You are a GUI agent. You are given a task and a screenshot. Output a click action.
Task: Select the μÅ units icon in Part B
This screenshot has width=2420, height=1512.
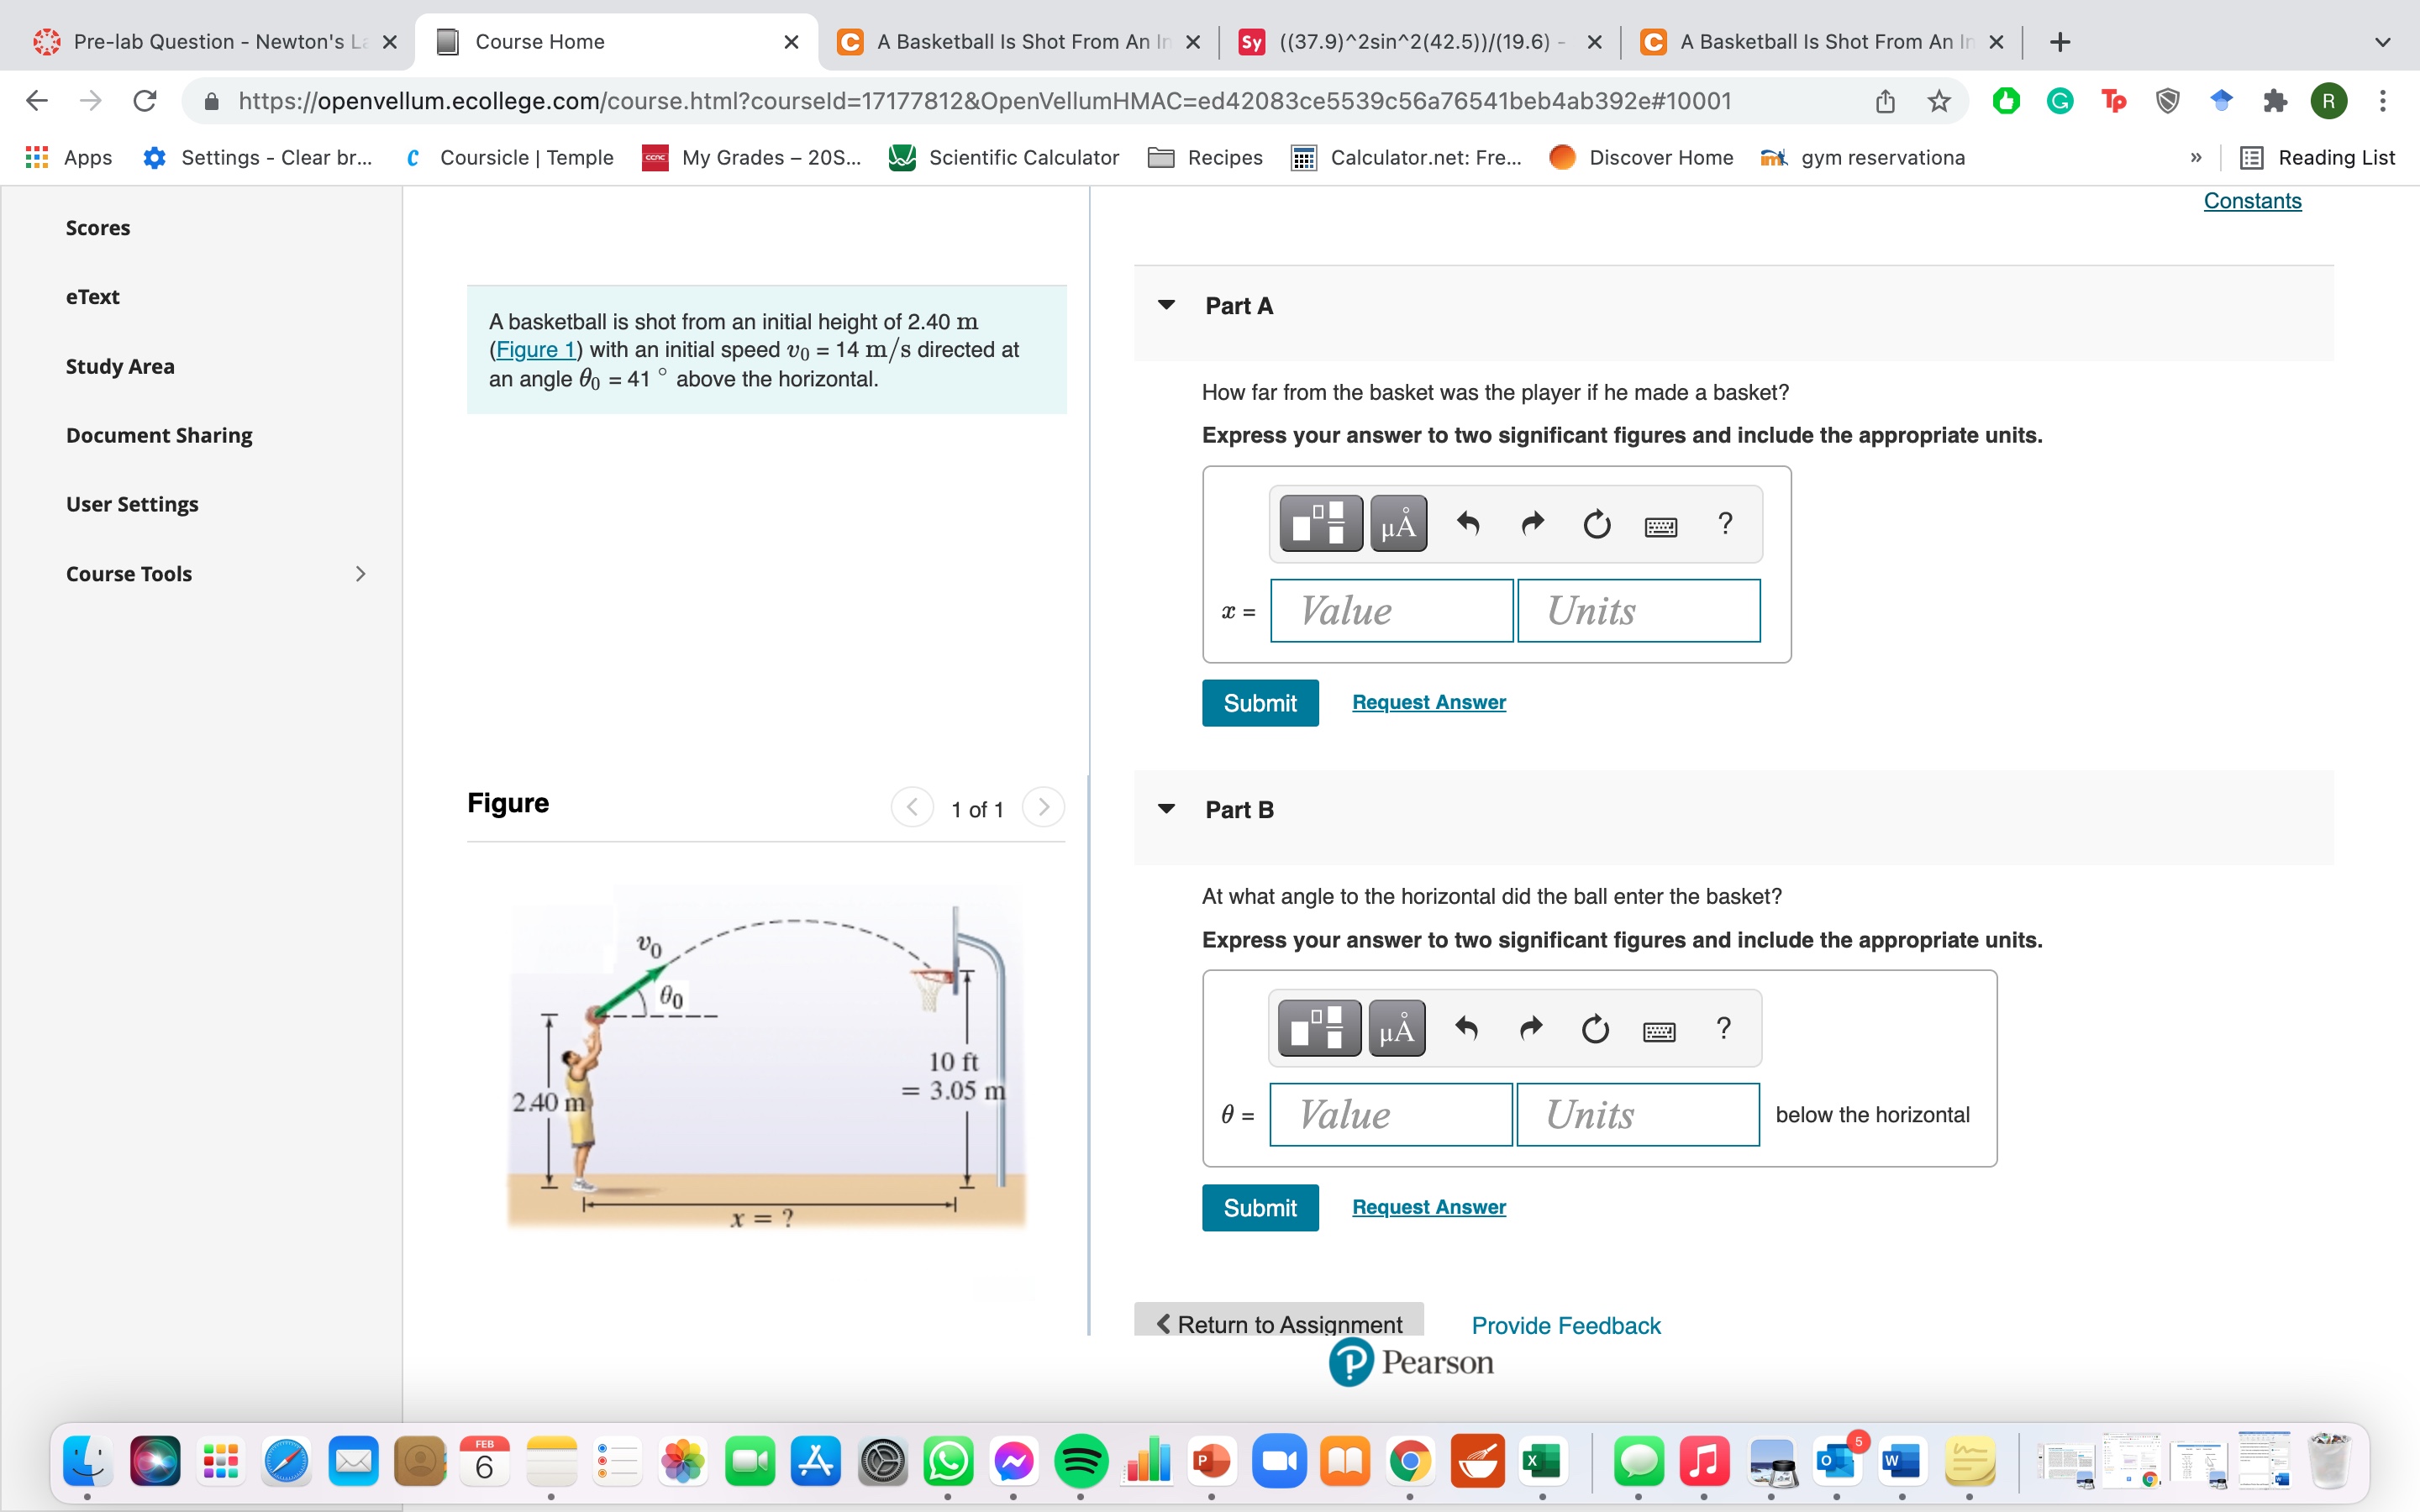(1395, 1028)
